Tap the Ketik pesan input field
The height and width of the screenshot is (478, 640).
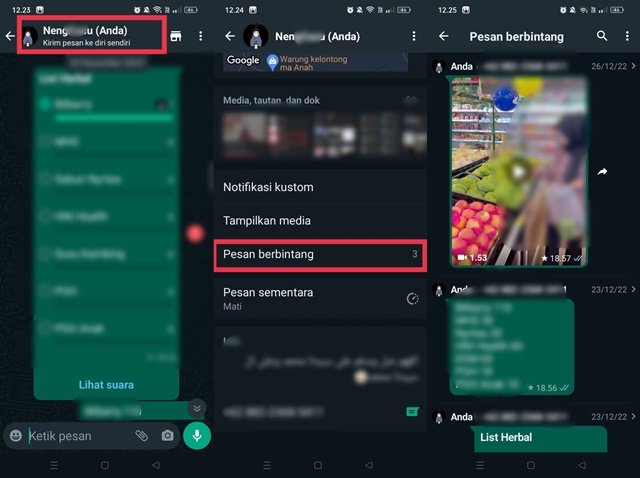coord(80,436)
